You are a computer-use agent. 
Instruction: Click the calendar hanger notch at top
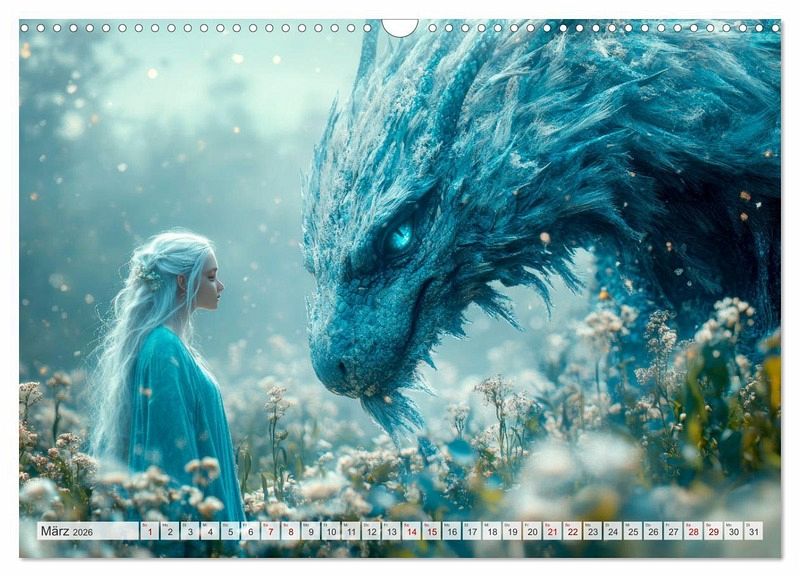400,27
